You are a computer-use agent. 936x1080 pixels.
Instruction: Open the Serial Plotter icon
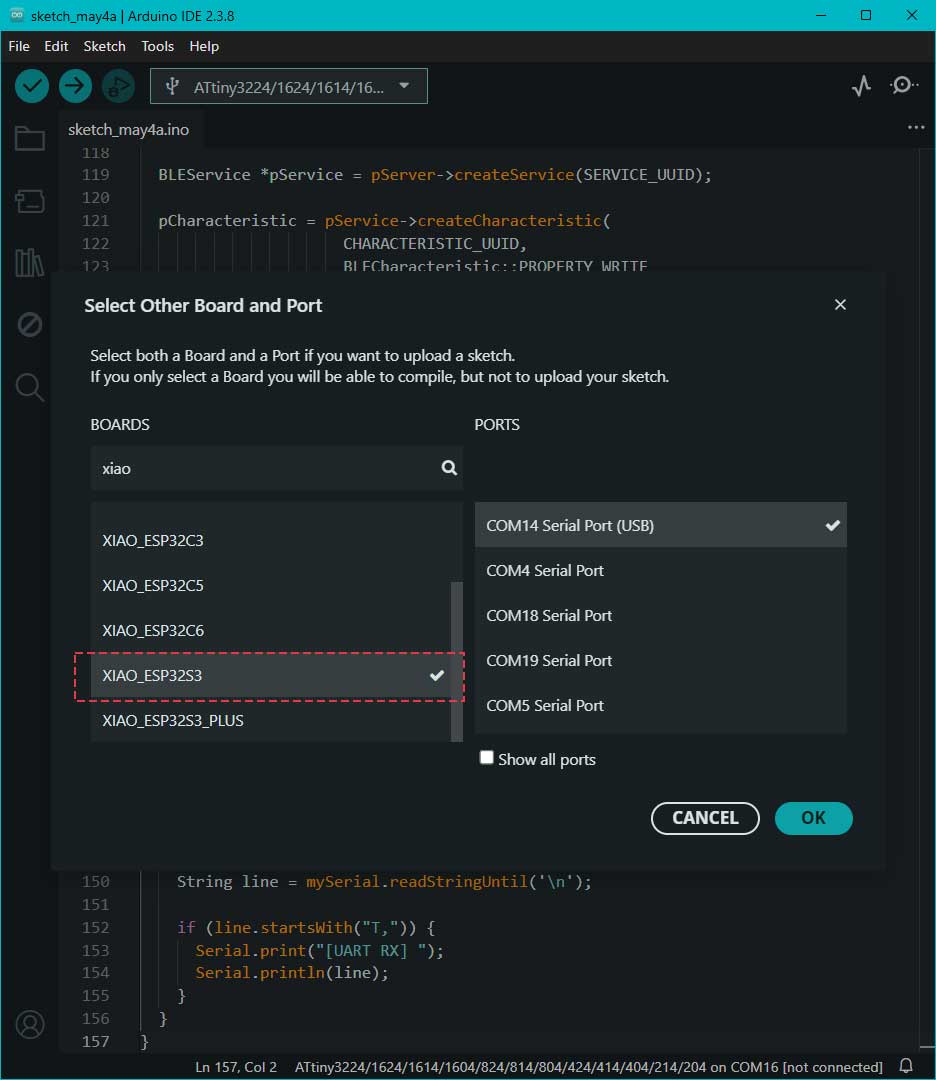tap(861, 86)
